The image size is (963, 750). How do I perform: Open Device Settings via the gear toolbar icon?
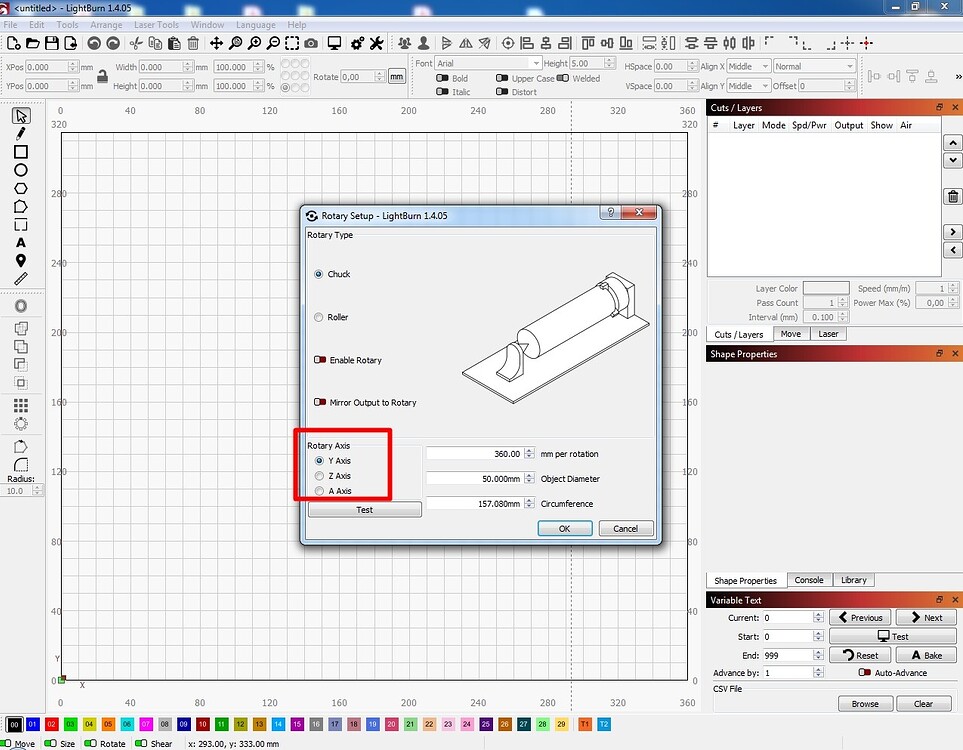click(356, 43)
